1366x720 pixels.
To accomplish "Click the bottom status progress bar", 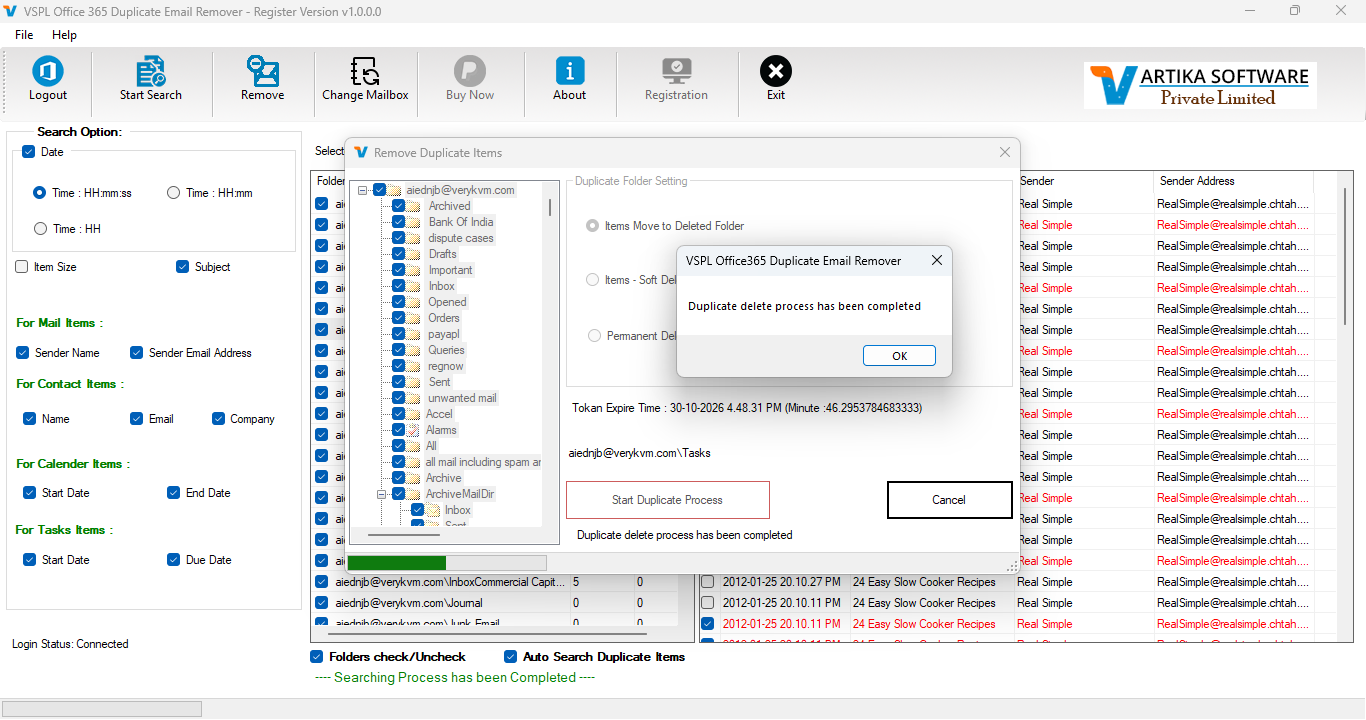I will tap(102, 709).
